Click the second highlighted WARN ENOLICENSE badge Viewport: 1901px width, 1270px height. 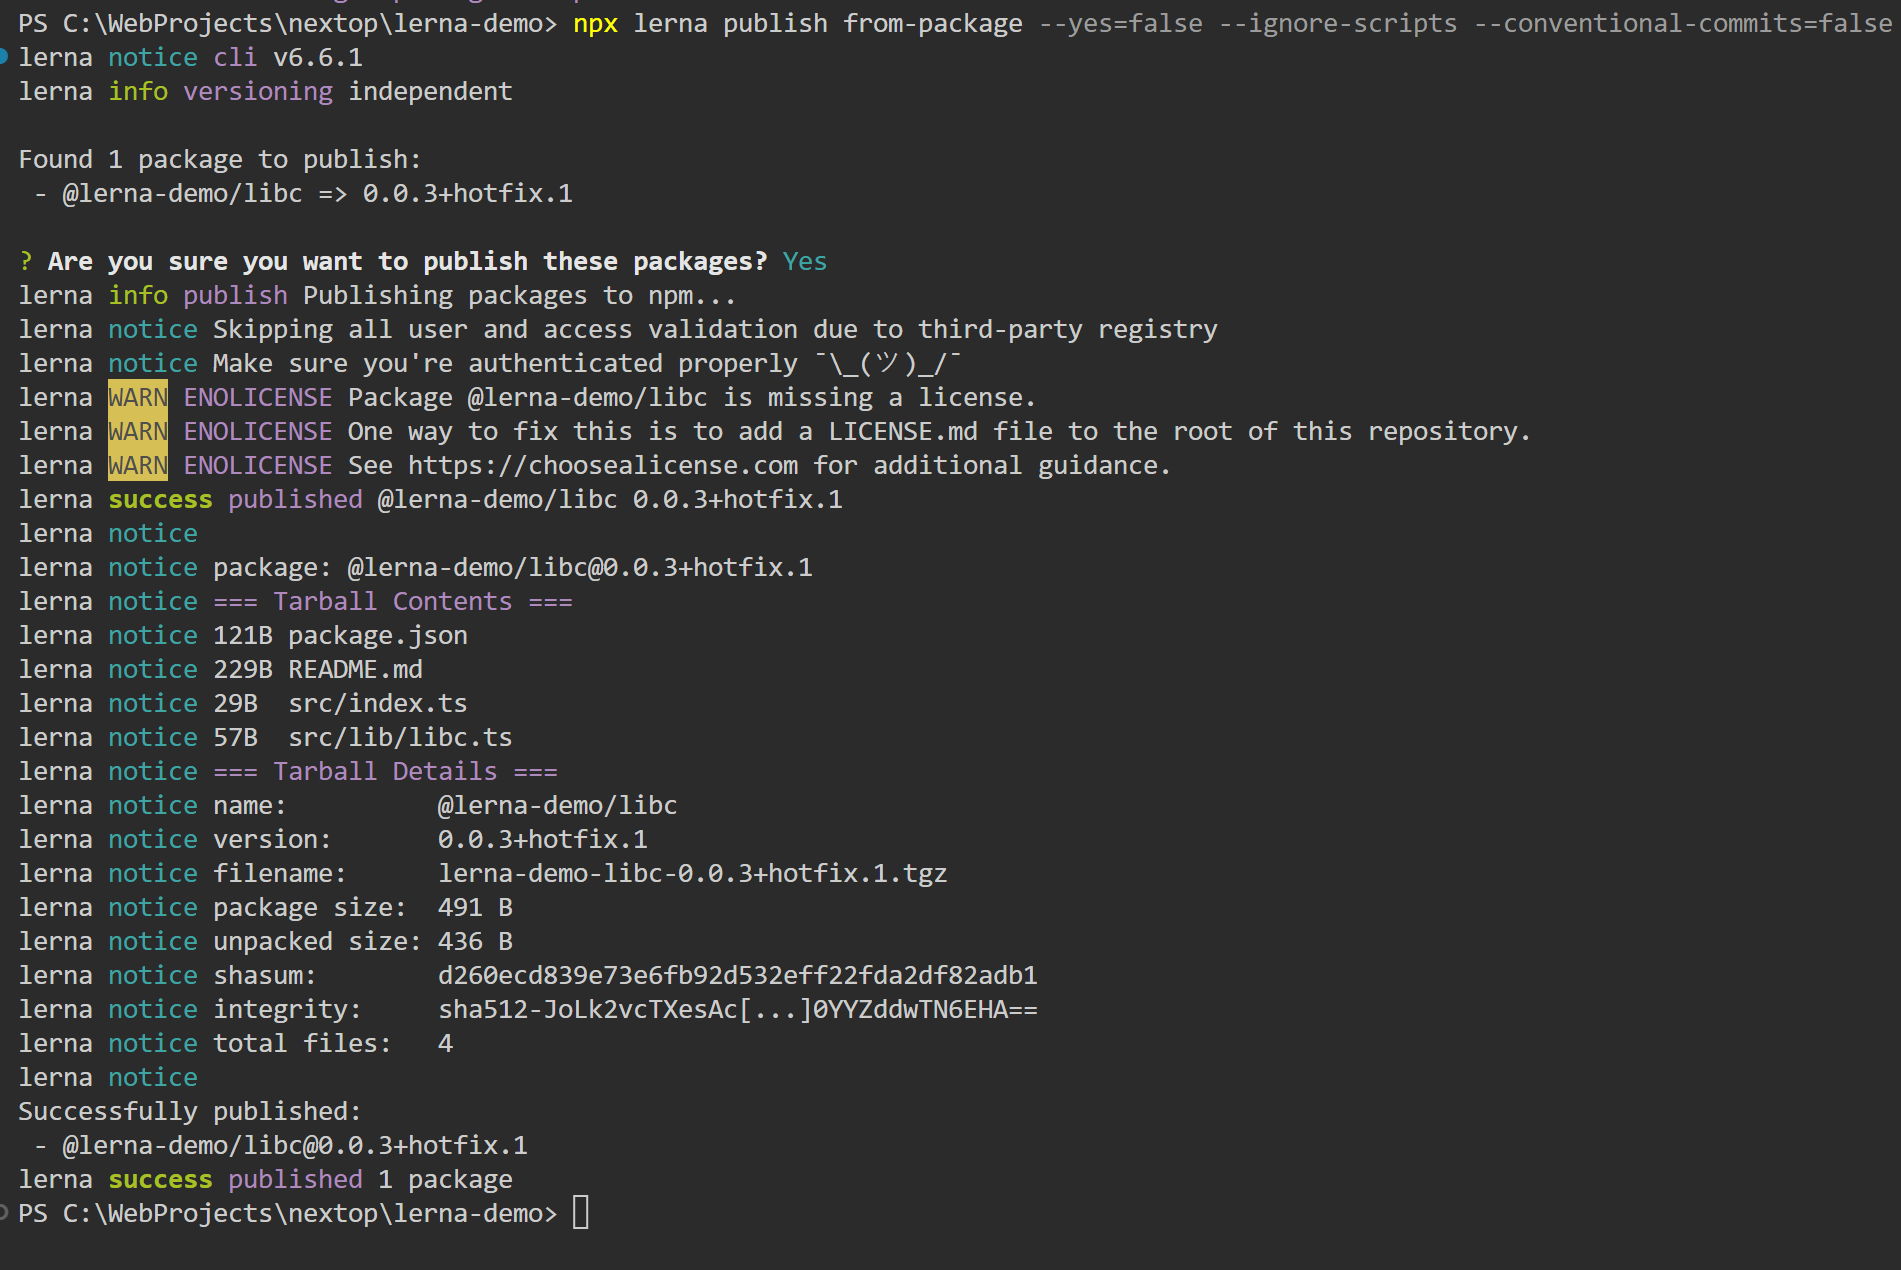(x=138, y=431)
